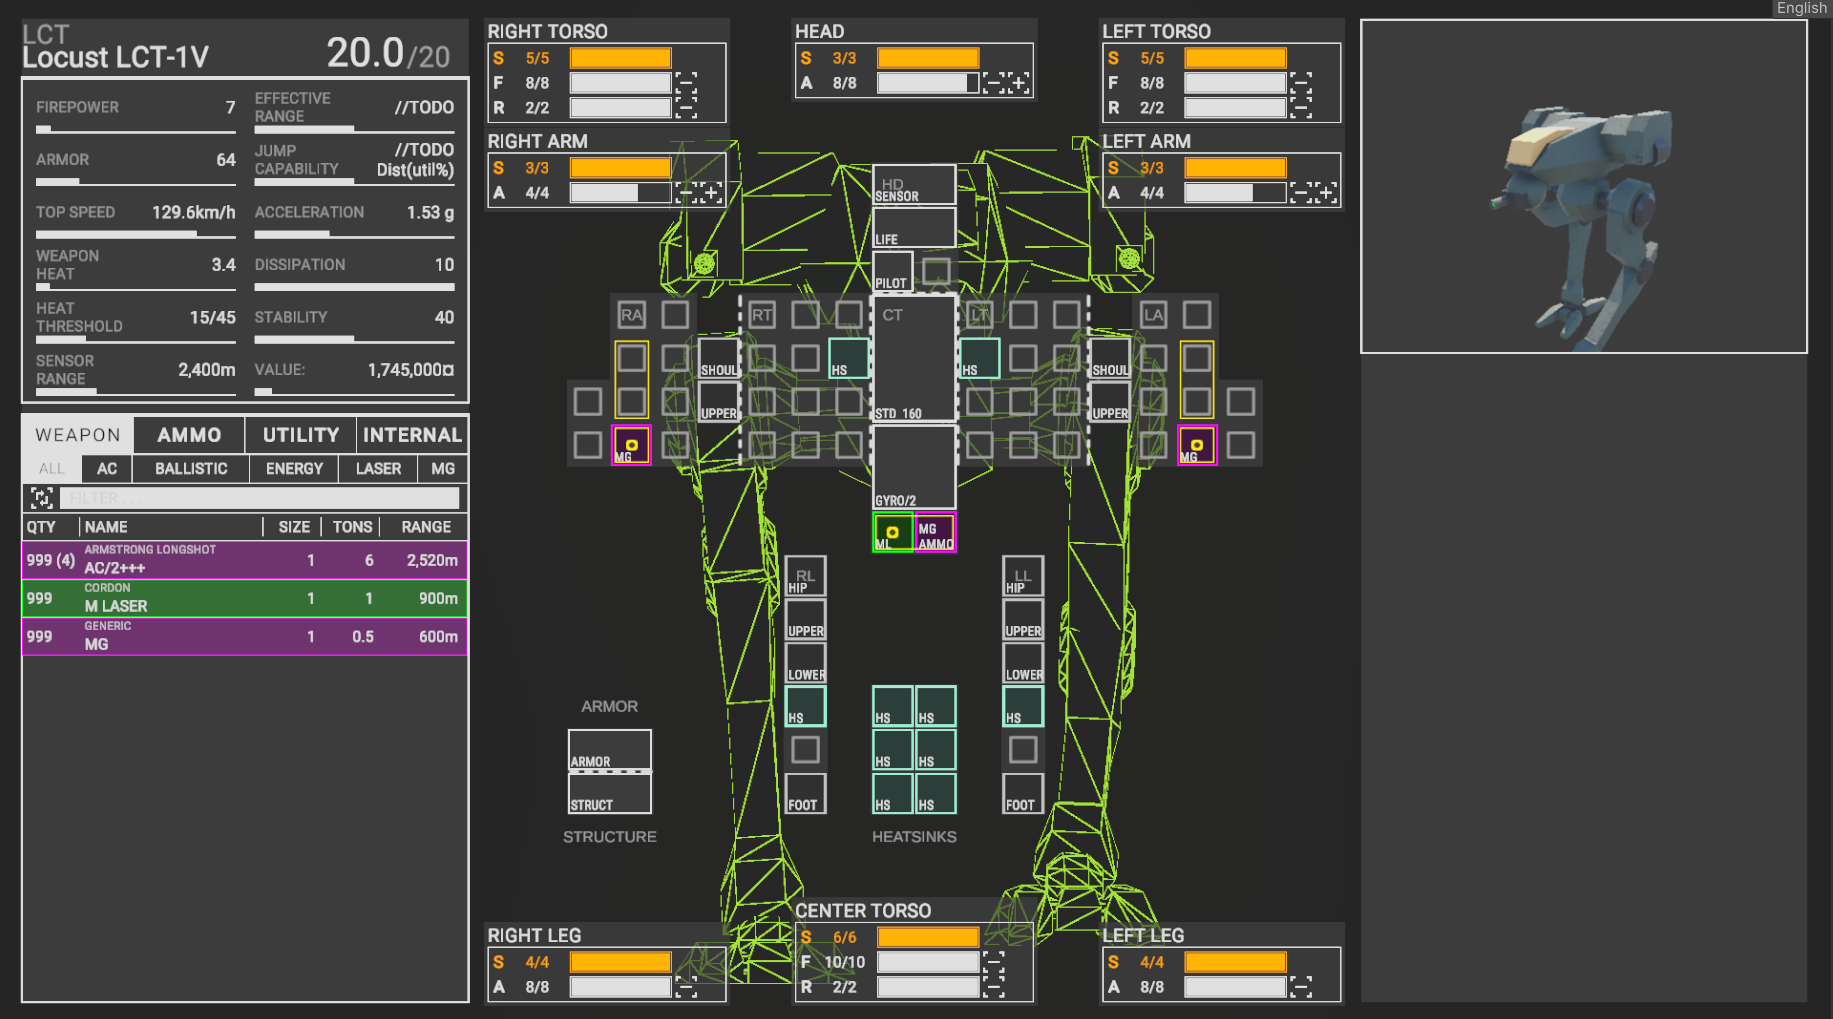The width and height of the screenshot is (1833, 1019).
Task: Click the PILOT cockpit slot
Action: [x=892, y=271]
